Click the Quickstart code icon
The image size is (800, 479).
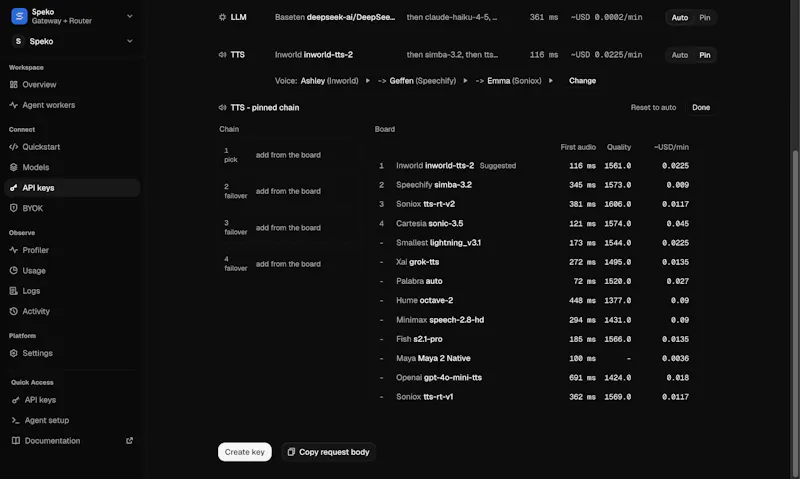14,147
